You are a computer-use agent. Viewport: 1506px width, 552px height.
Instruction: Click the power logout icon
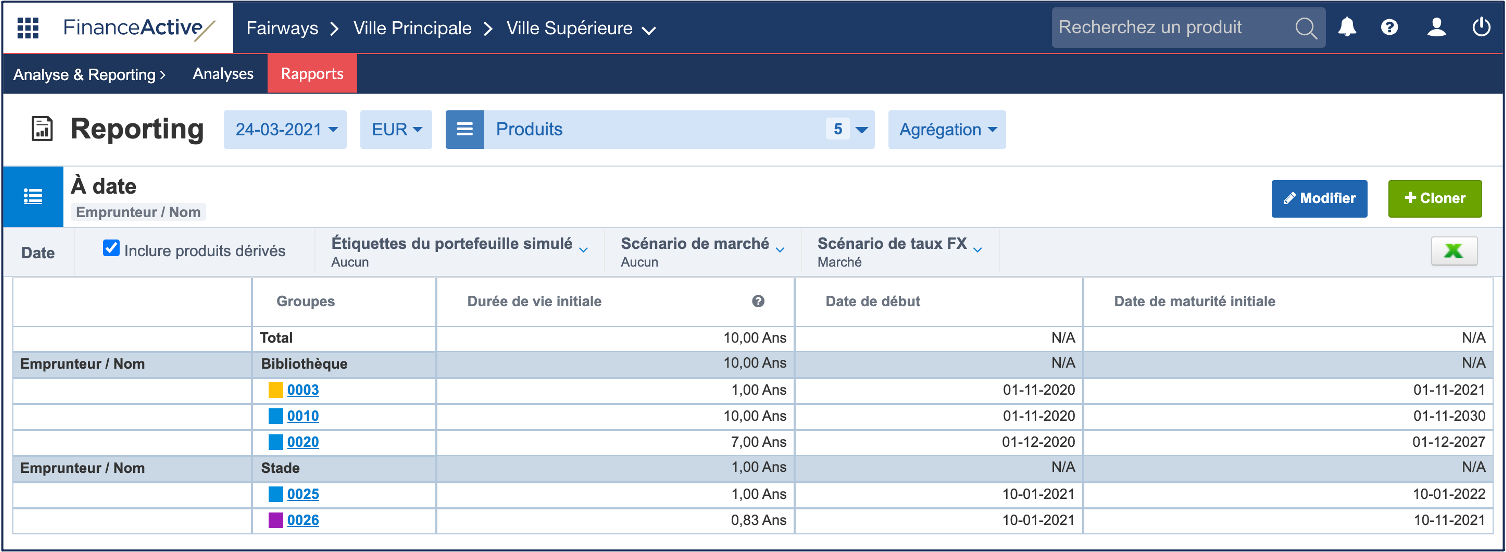click(1481, 28)
